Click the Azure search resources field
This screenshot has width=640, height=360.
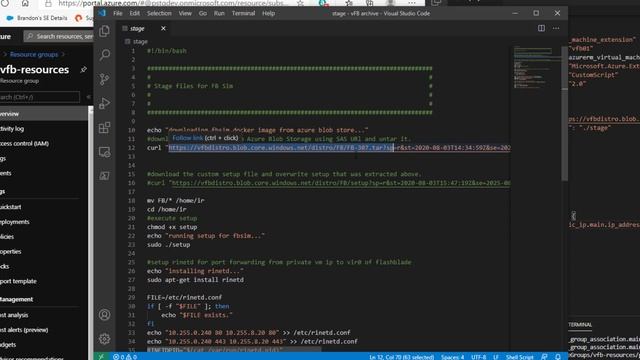point(58,36)
